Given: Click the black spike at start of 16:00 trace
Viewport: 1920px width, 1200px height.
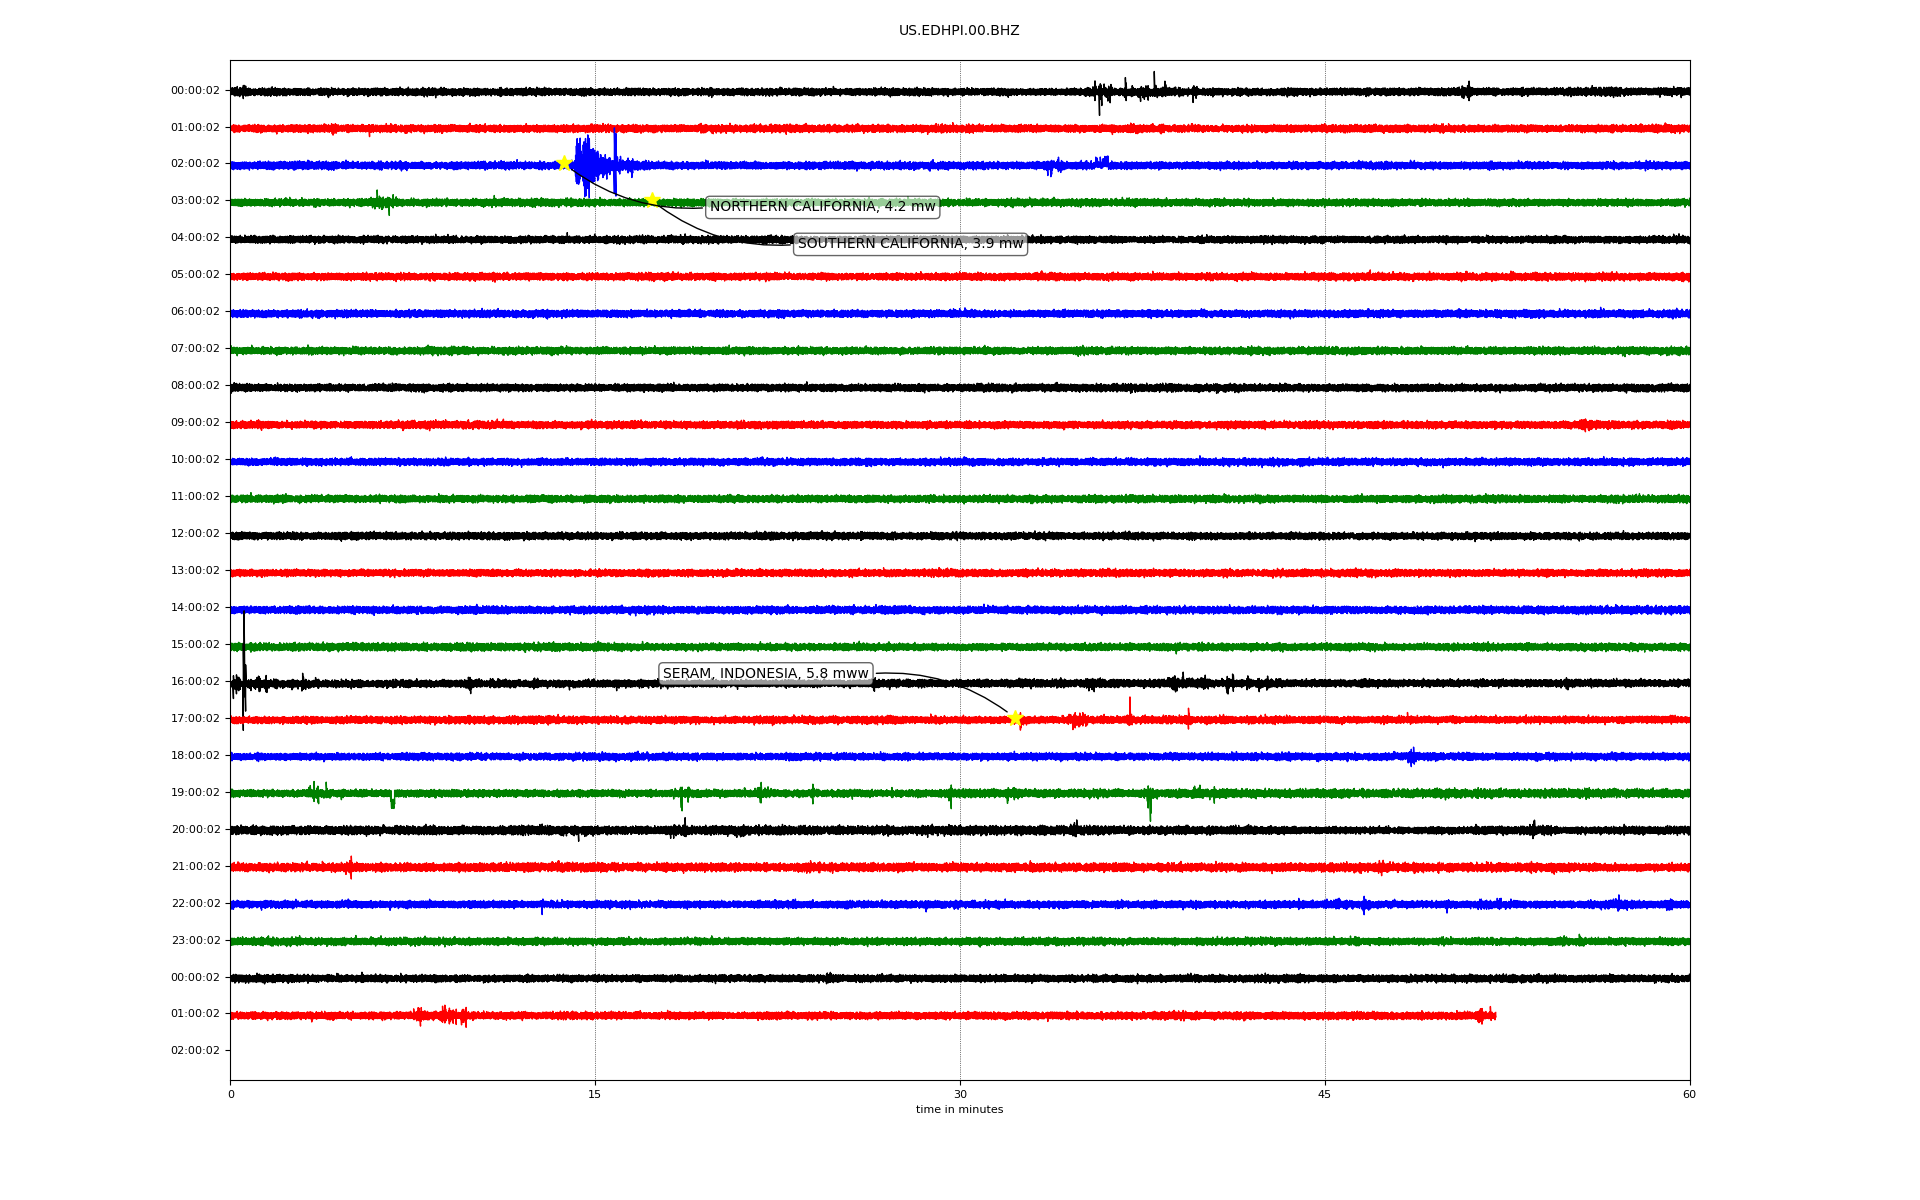Looking at the screenshot, I should coord(244,670).
